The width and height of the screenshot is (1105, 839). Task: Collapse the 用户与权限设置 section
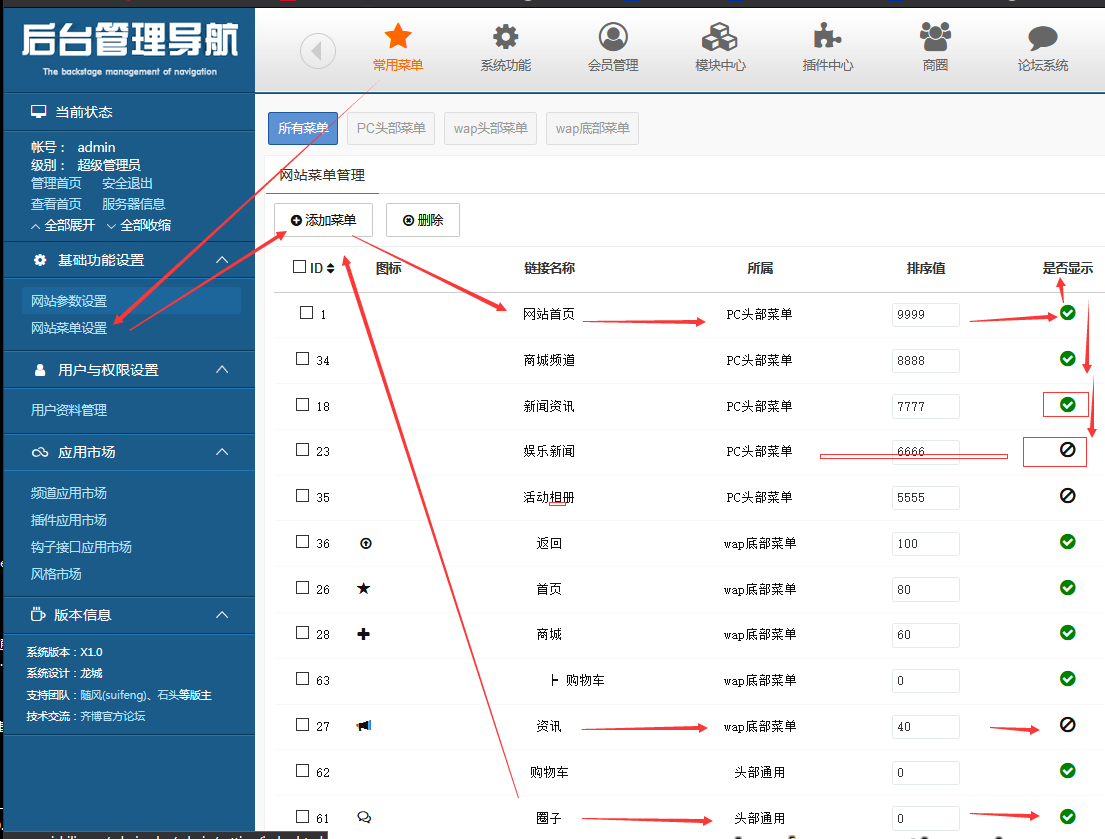[222, 370]
